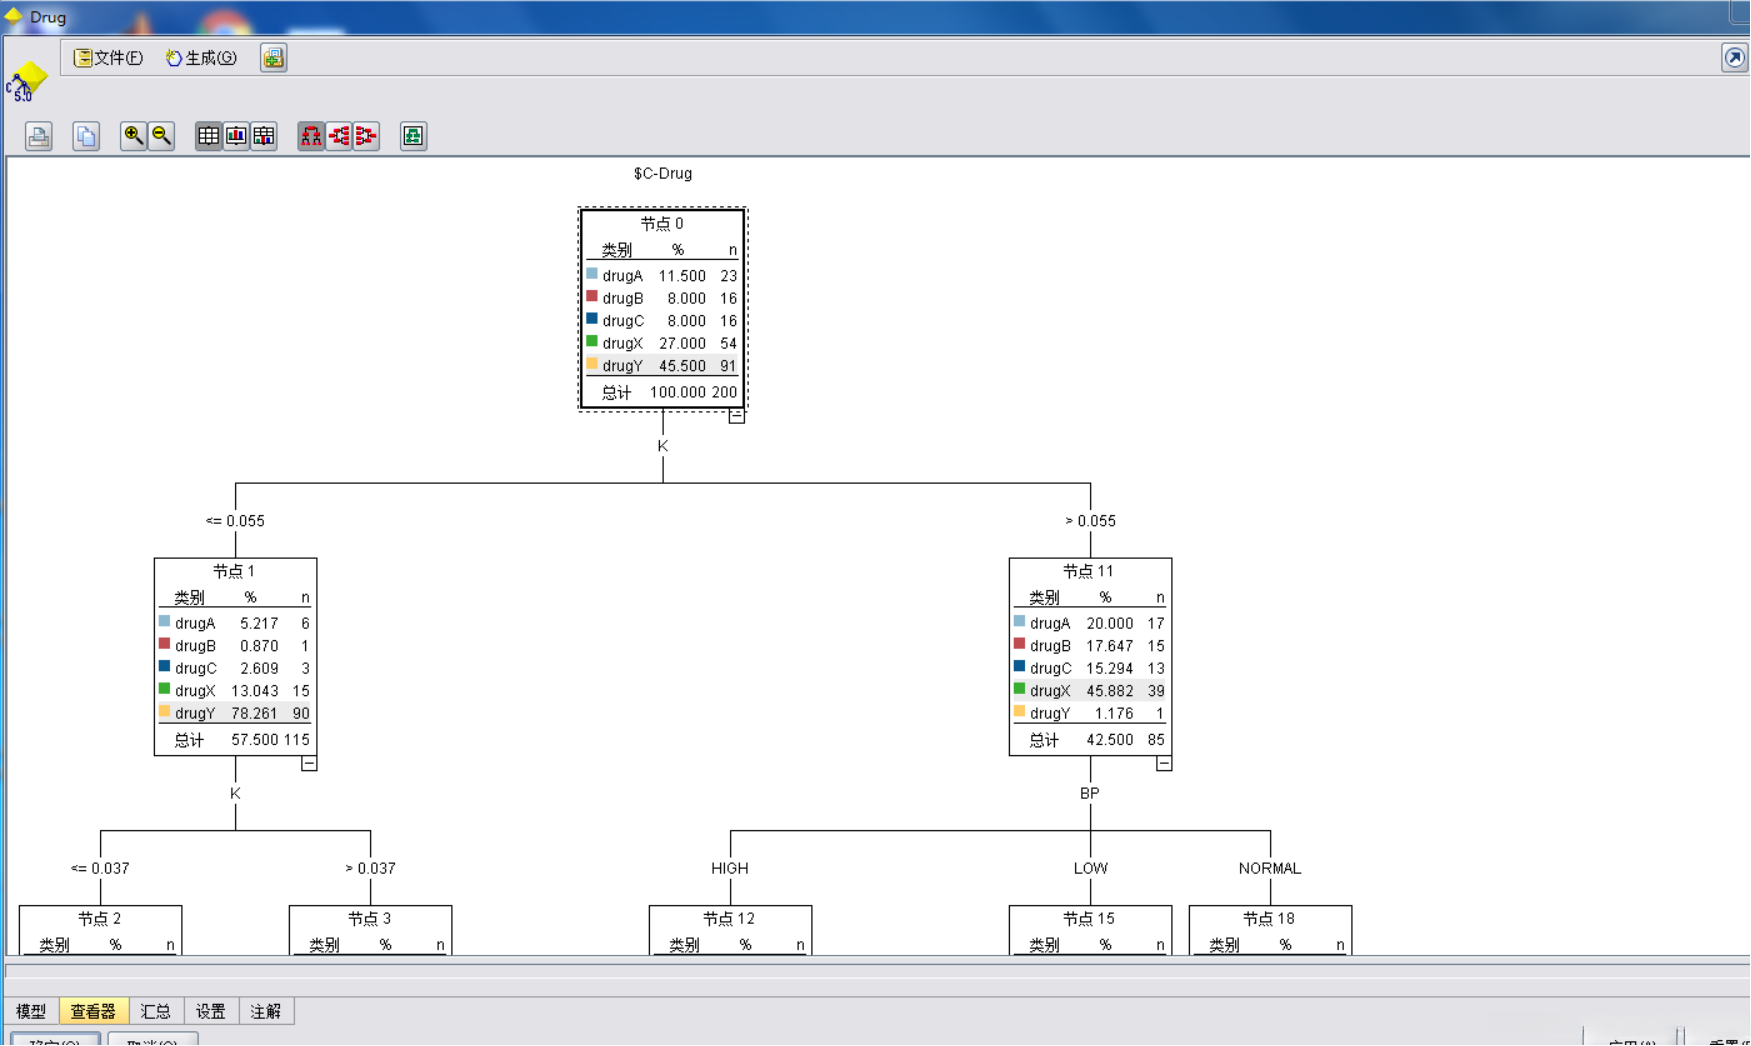This screenshot has width=1751, height=1046.
Task: Collapse branches under 节点 1
Action: point(309,763)
